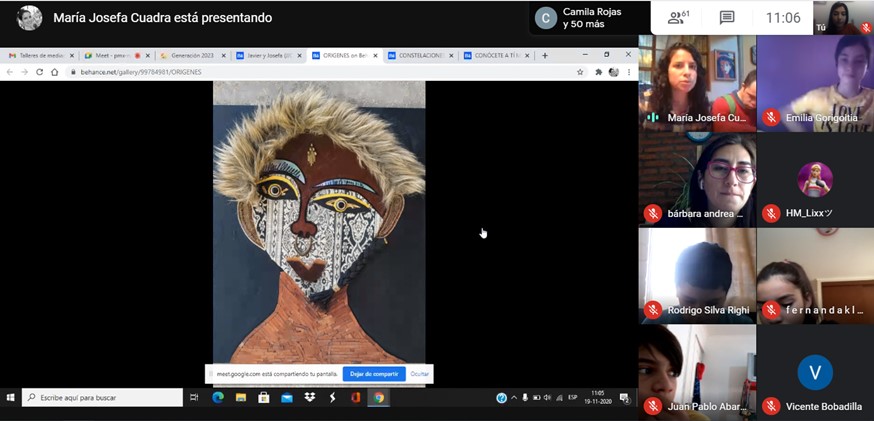Reload the Behance page
The width and height of the screenshot is (874, 421).
pyautogui.click(x=40, y=72)
